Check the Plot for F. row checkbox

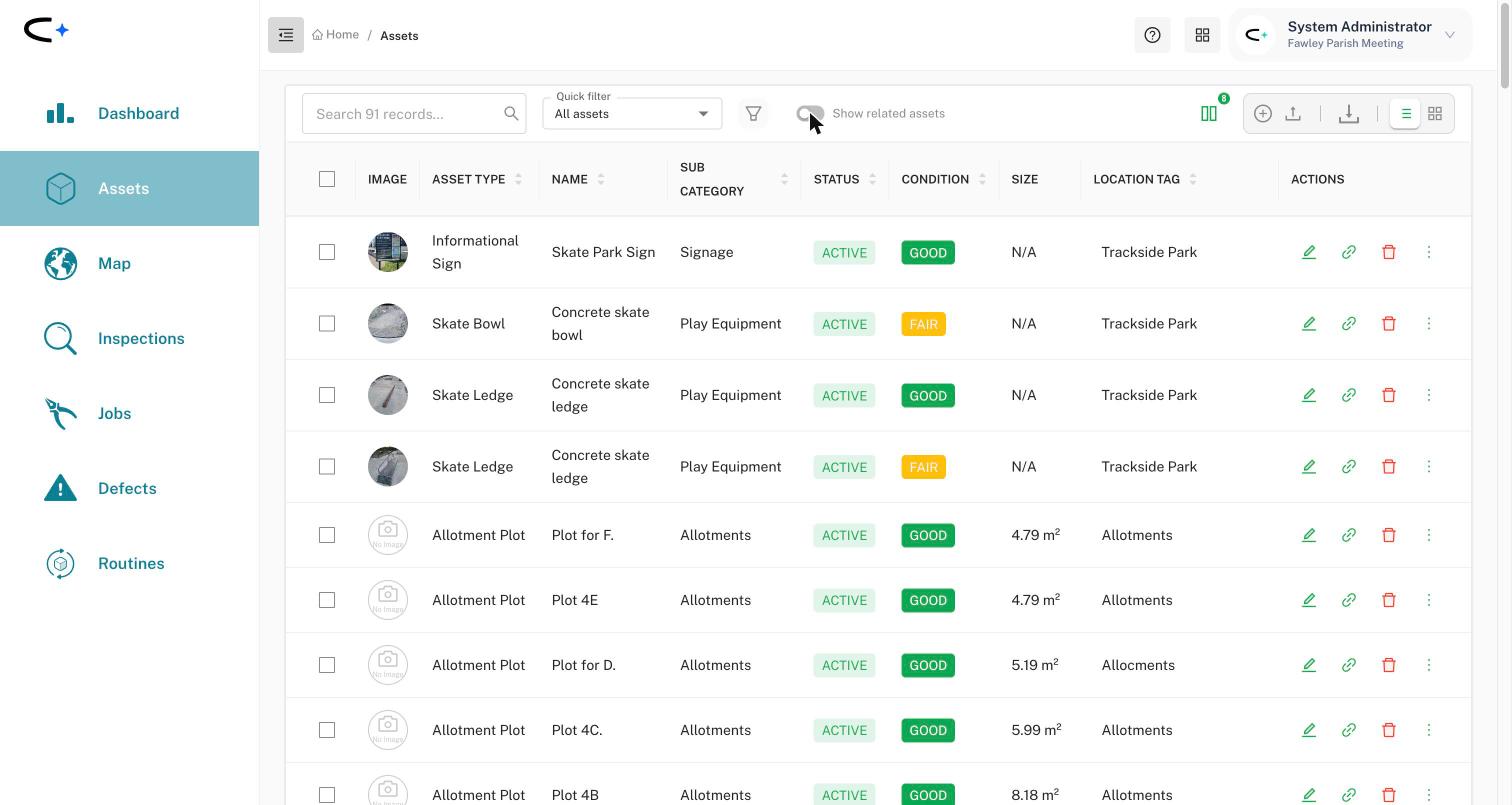tap(327, 535)
